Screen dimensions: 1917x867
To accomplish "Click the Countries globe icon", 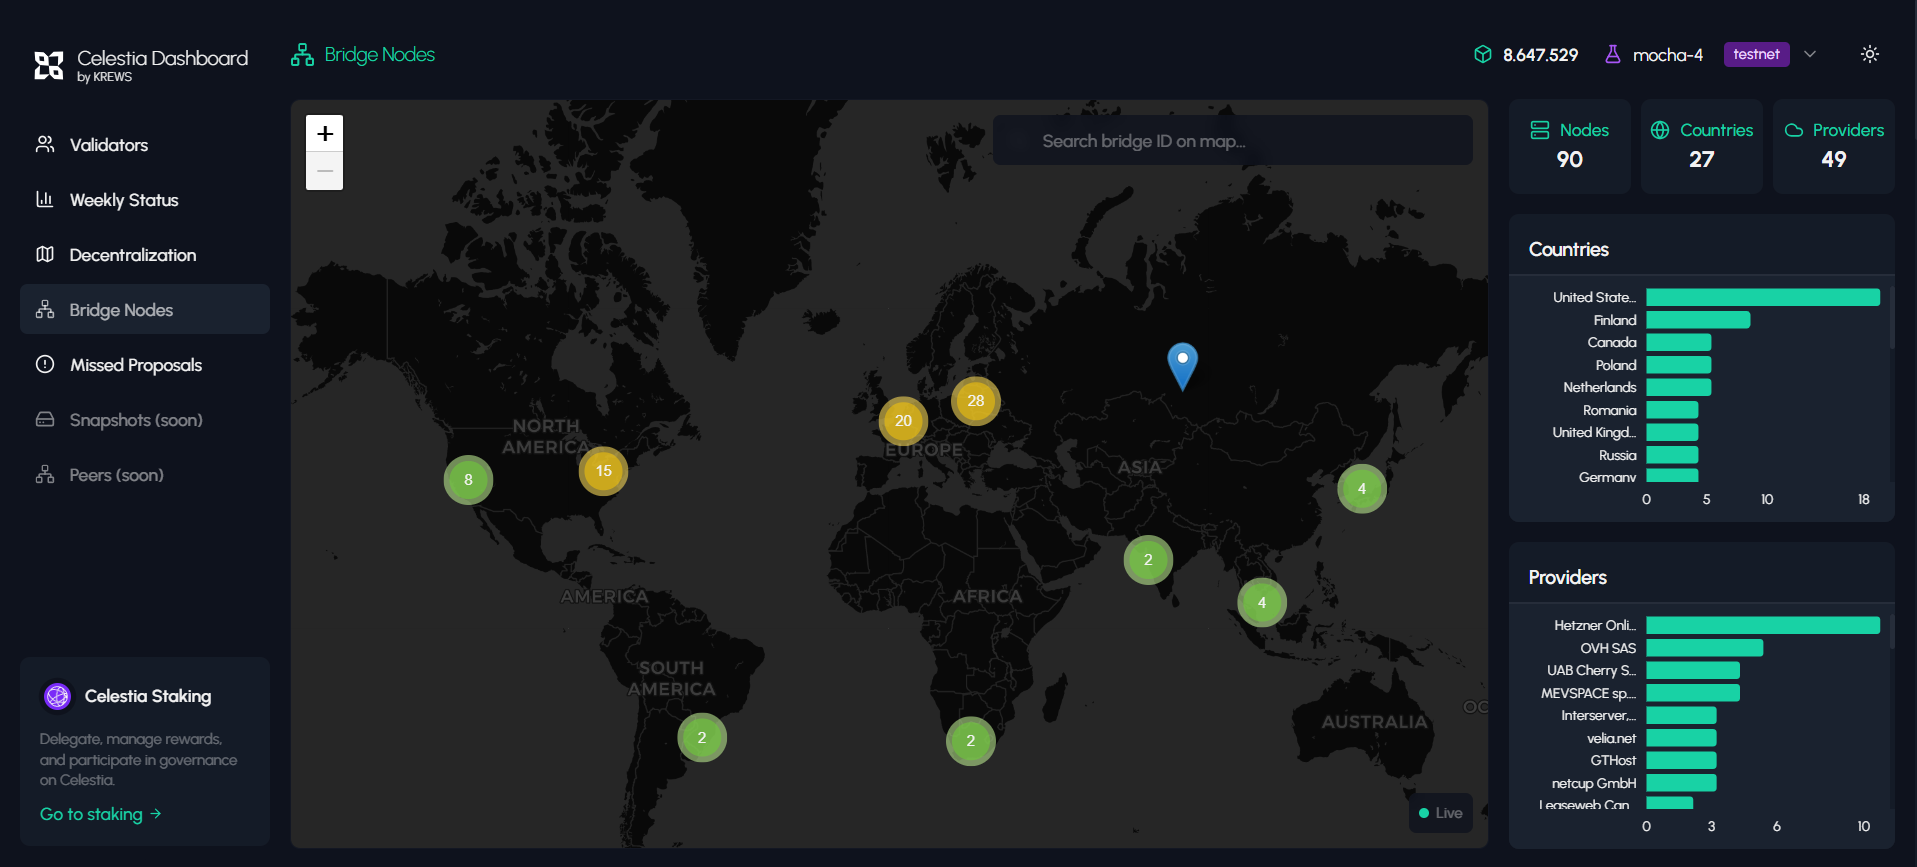I will pos(1660,130).
